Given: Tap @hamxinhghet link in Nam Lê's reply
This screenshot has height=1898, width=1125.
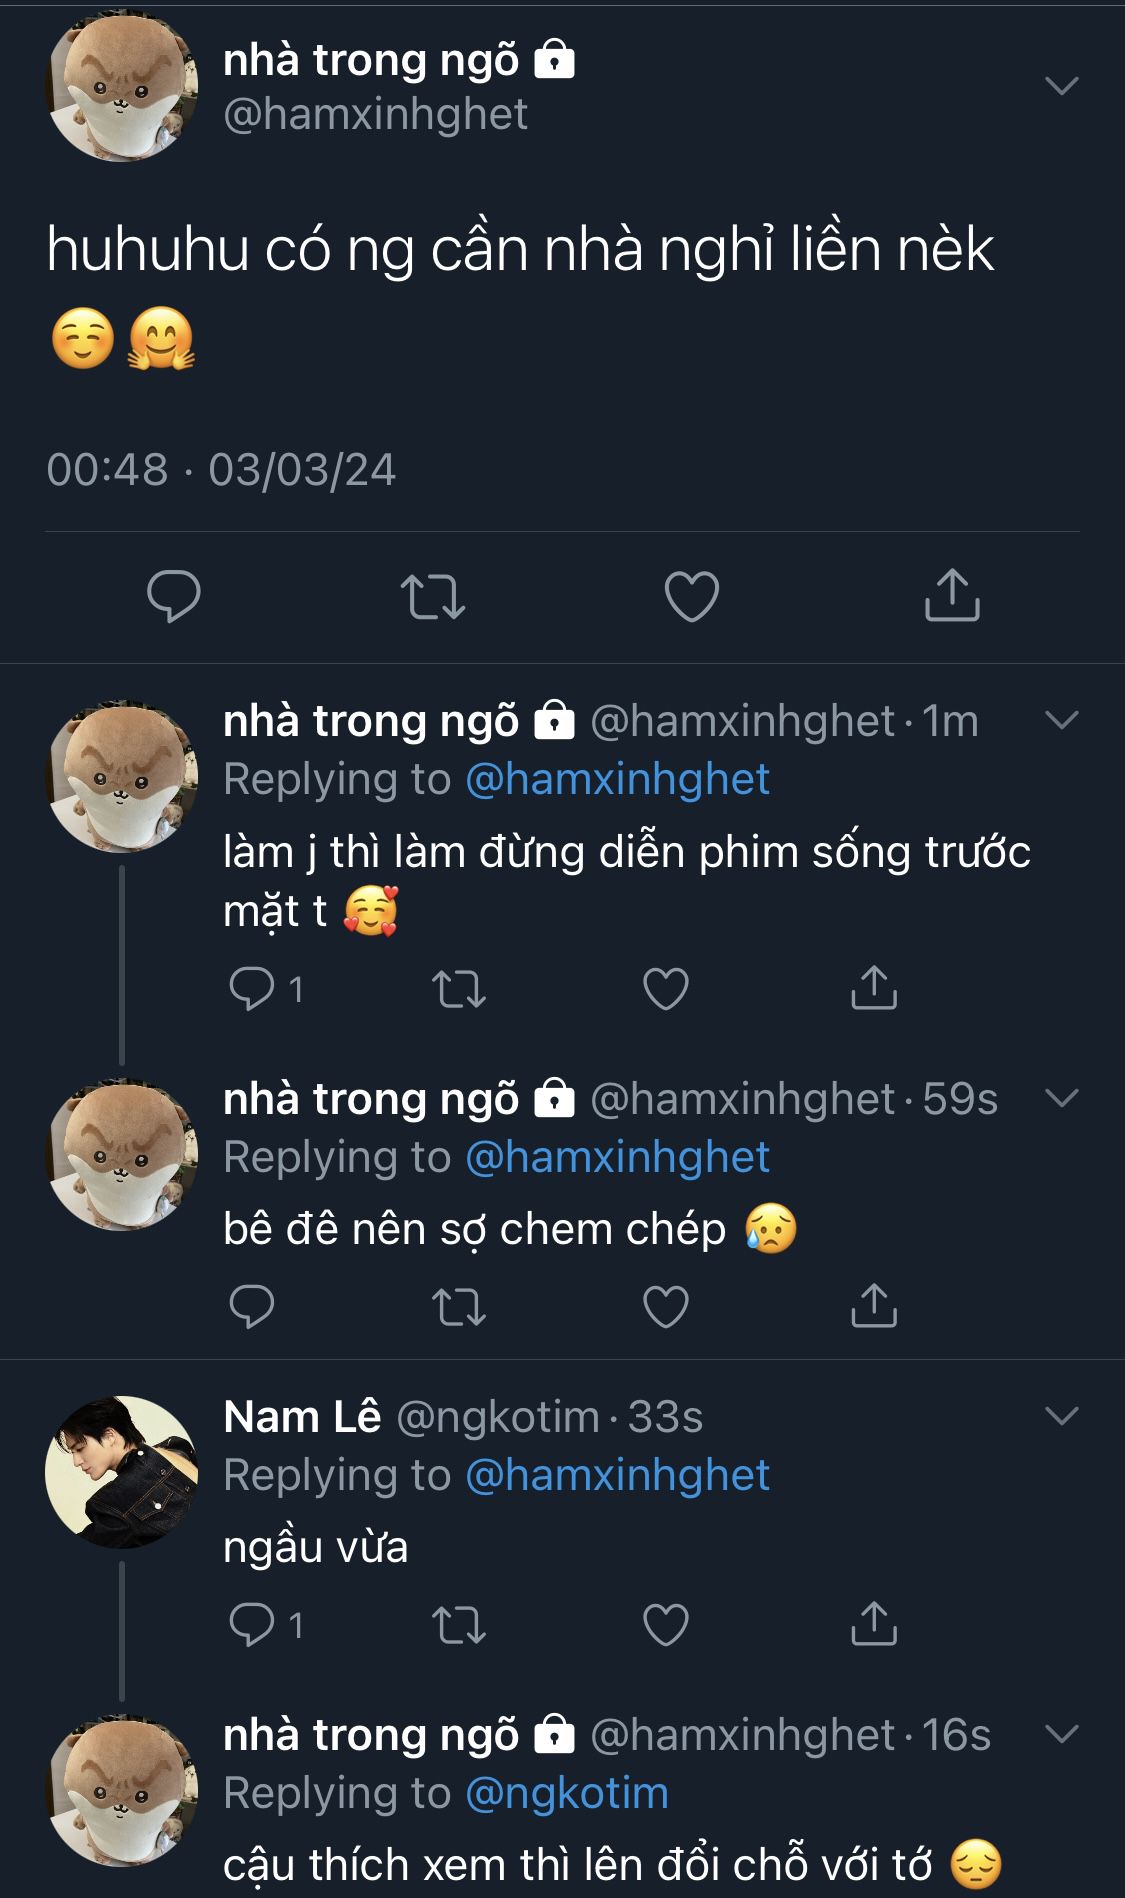Looking at the screenshot, I should point(617,1475).
